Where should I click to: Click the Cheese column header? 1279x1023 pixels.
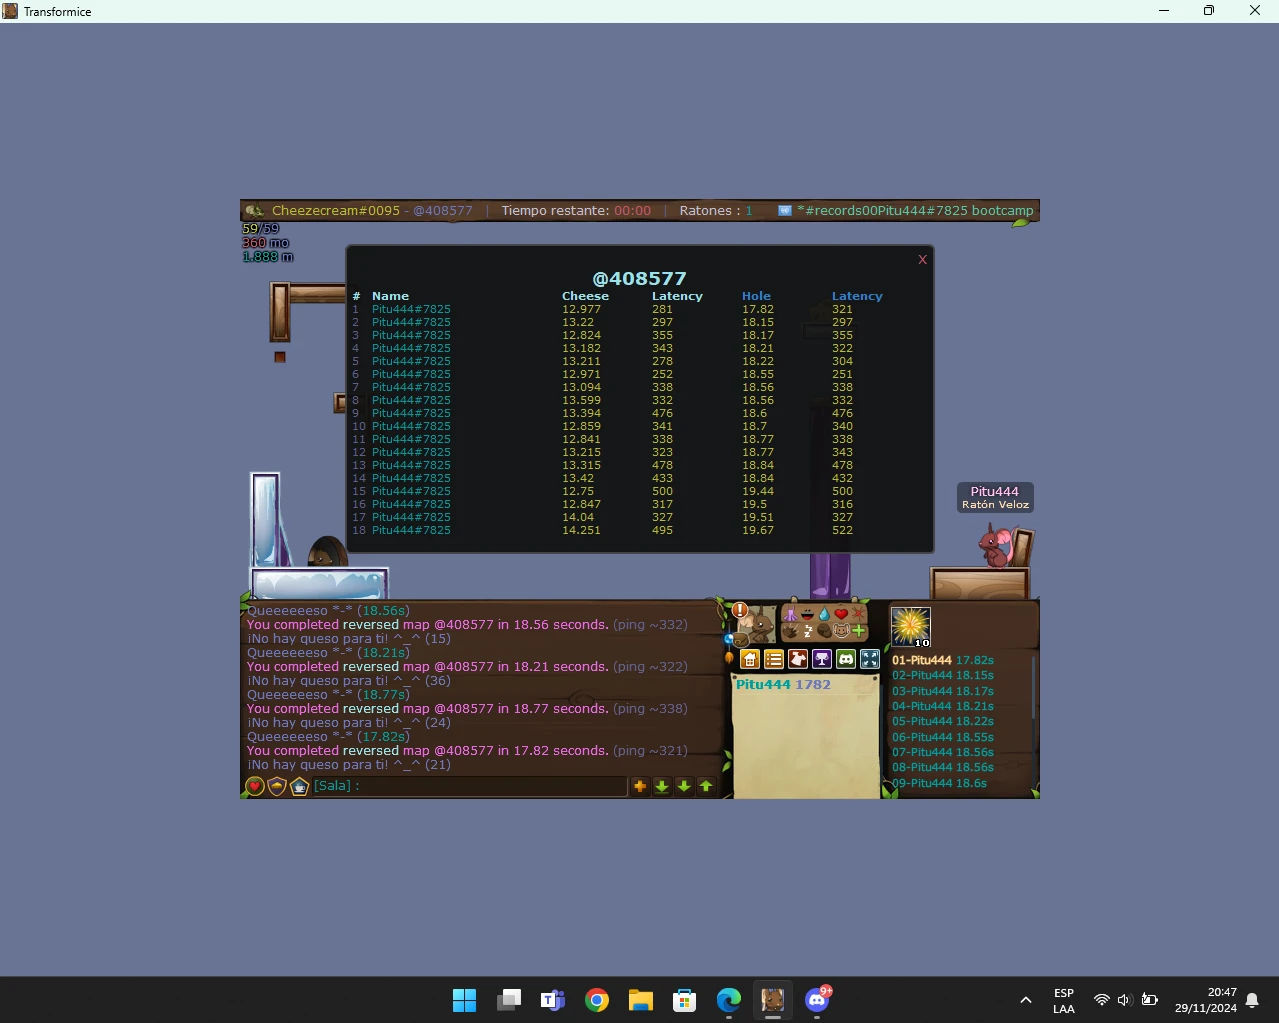tap(585, 296)
